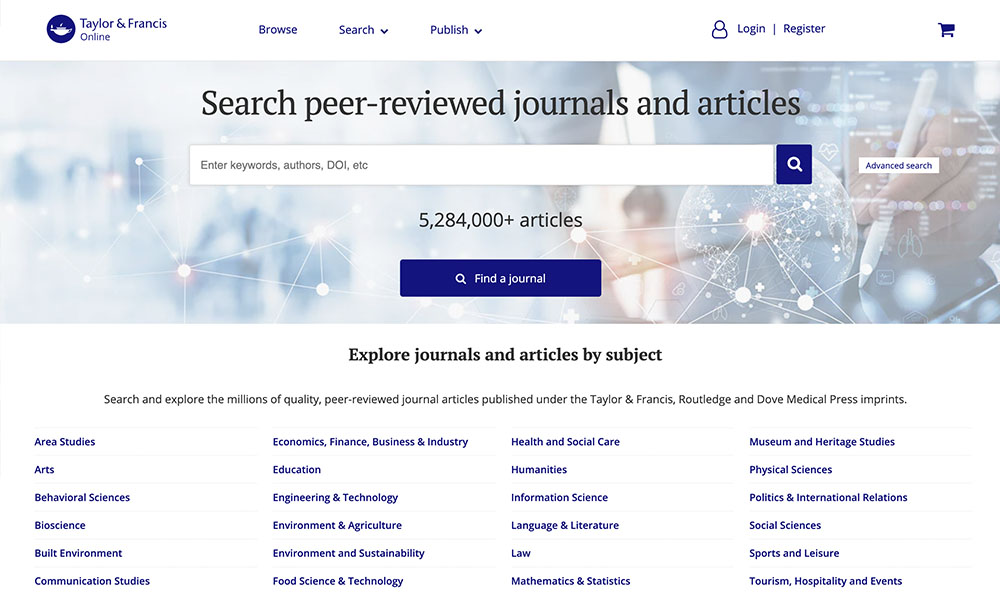Click the Find a journal button
The image size is (1000, 592).
coord(500,278)
